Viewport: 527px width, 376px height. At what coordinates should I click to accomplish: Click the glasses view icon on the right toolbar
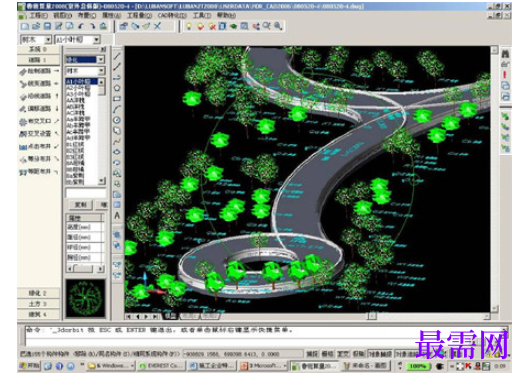point(505,64)
